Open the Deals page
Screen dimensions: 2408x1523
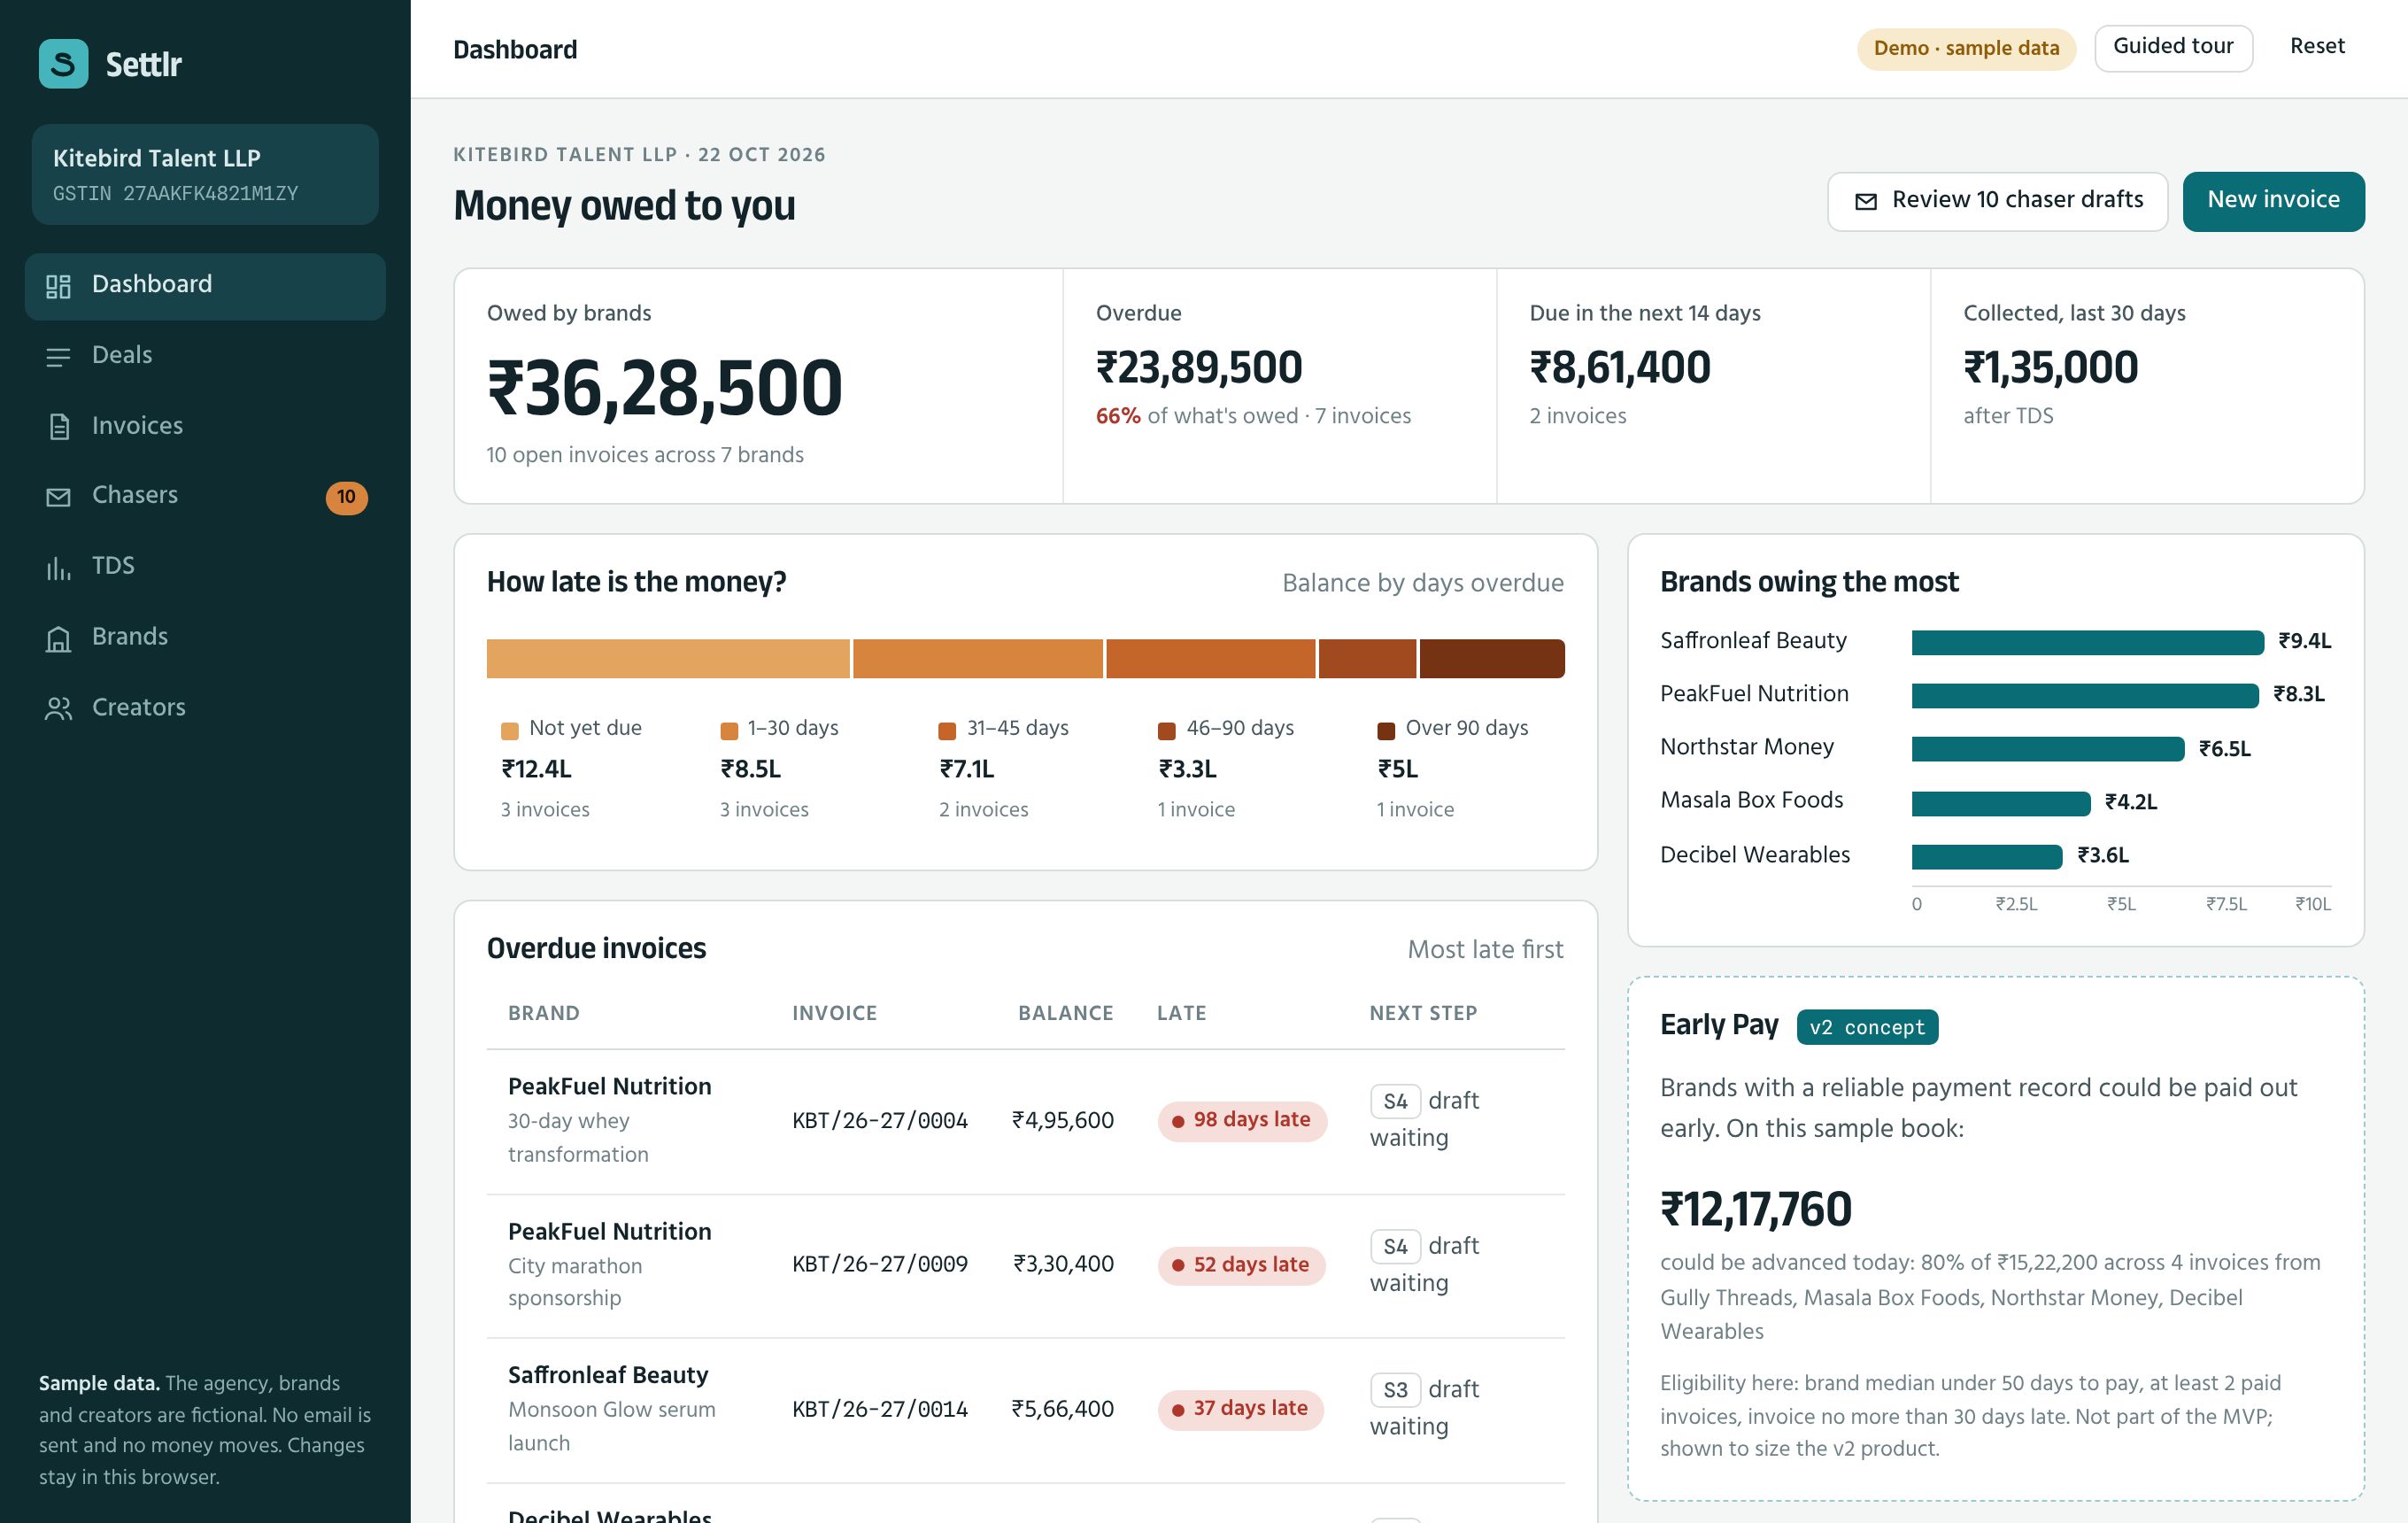point(205,356)
